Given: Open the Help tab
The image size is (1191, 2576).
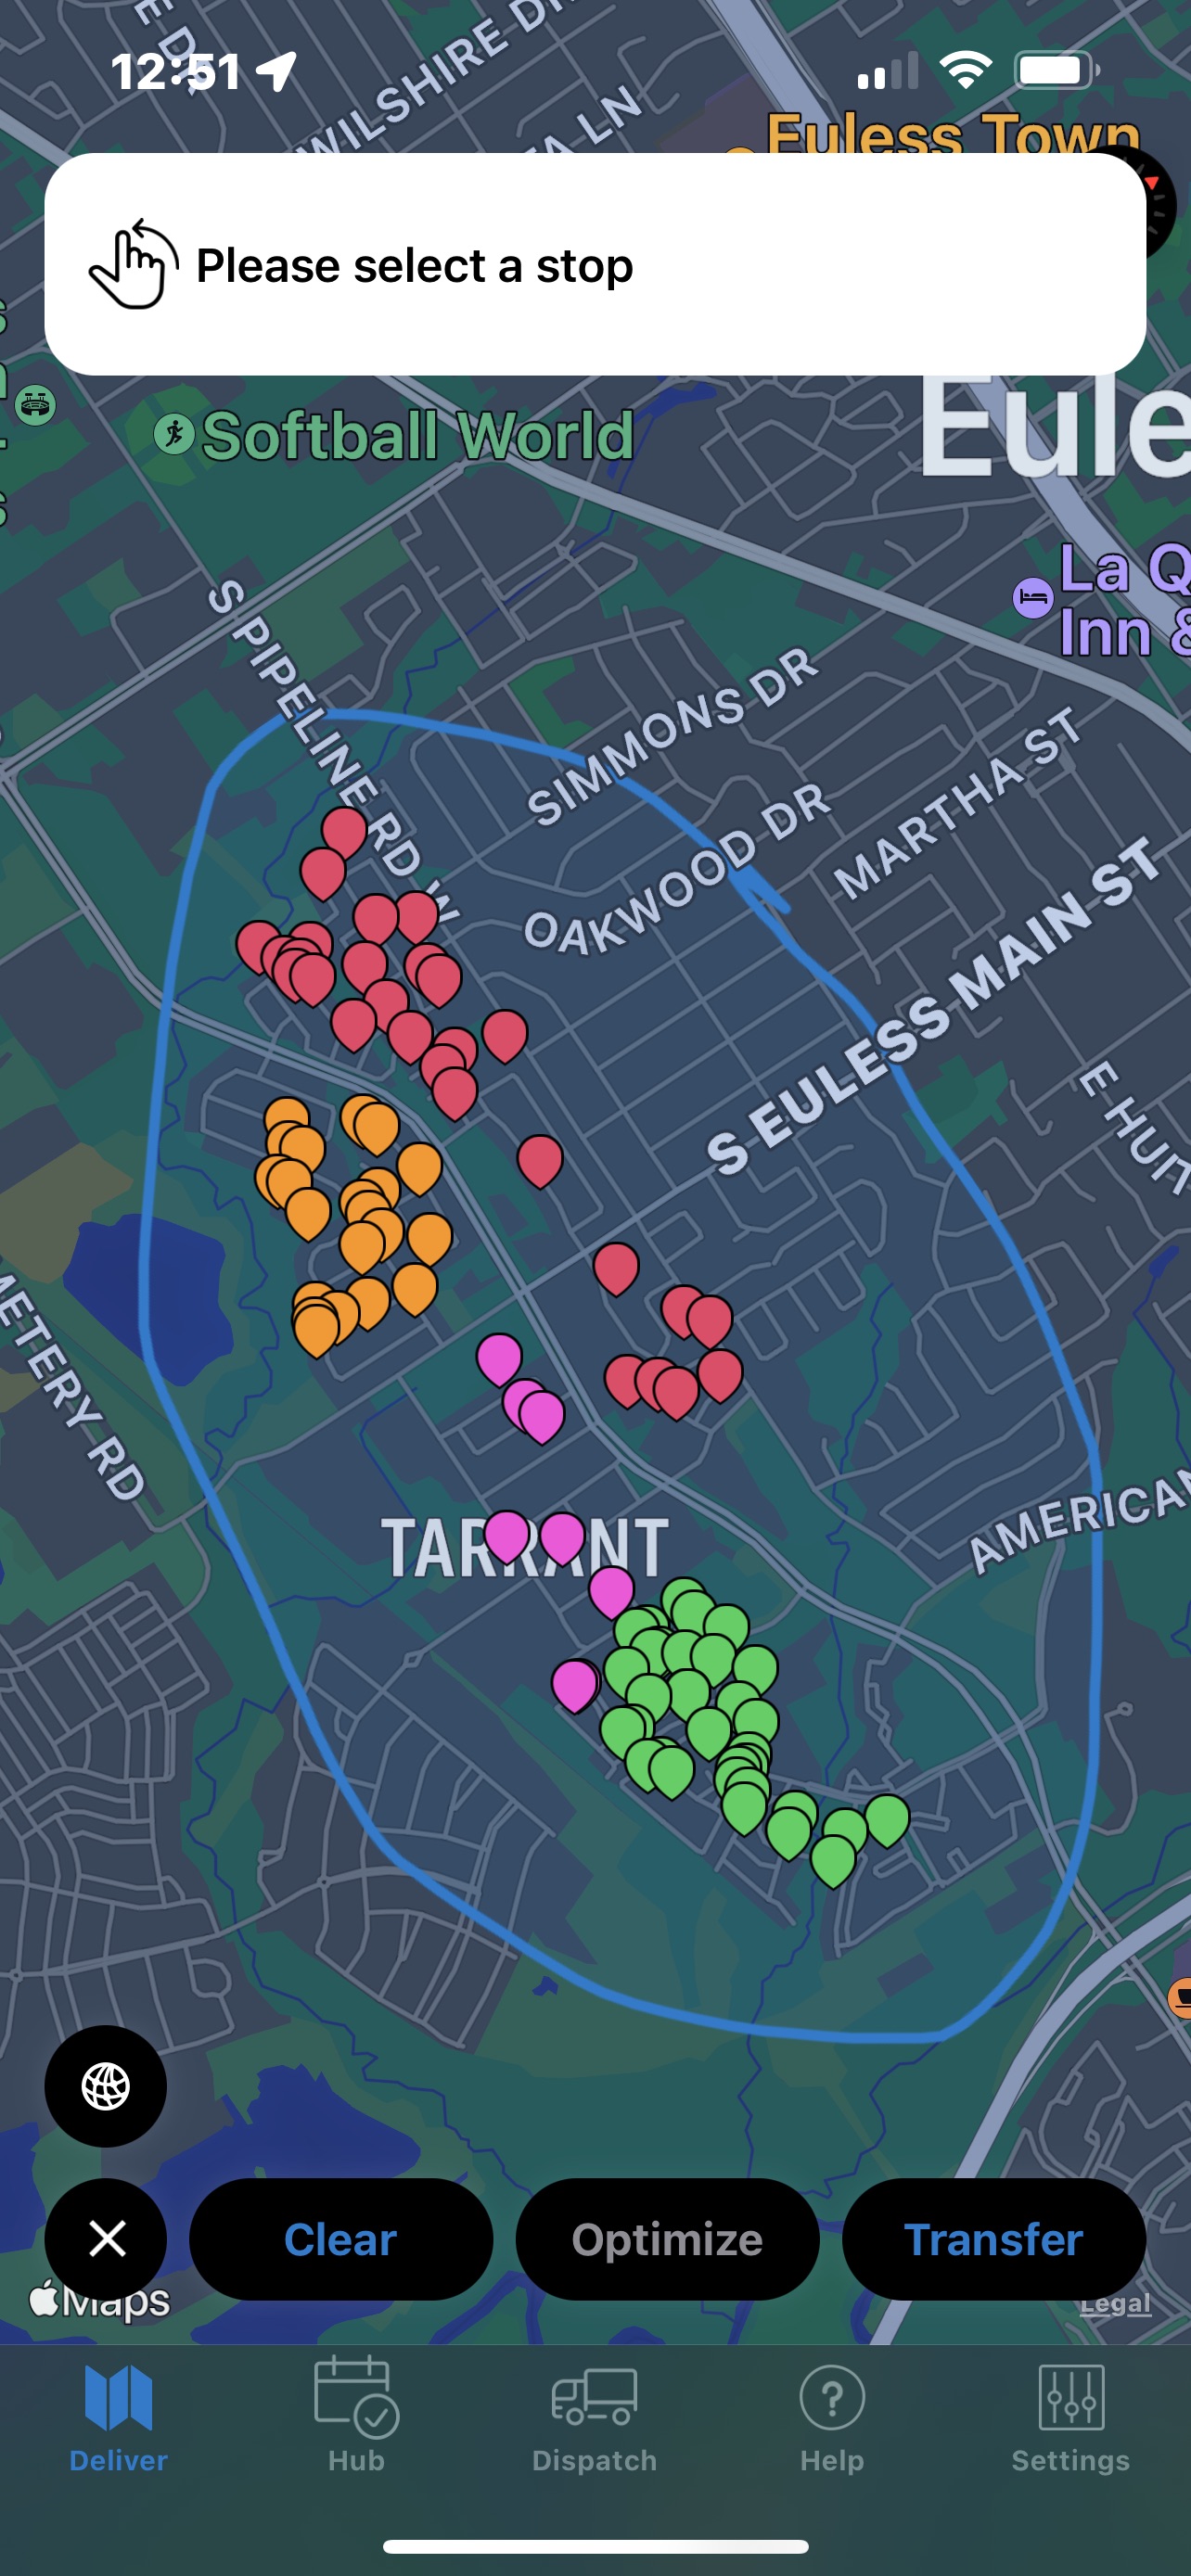Looking at the screenshot, I should click(x=831, y=2414).
